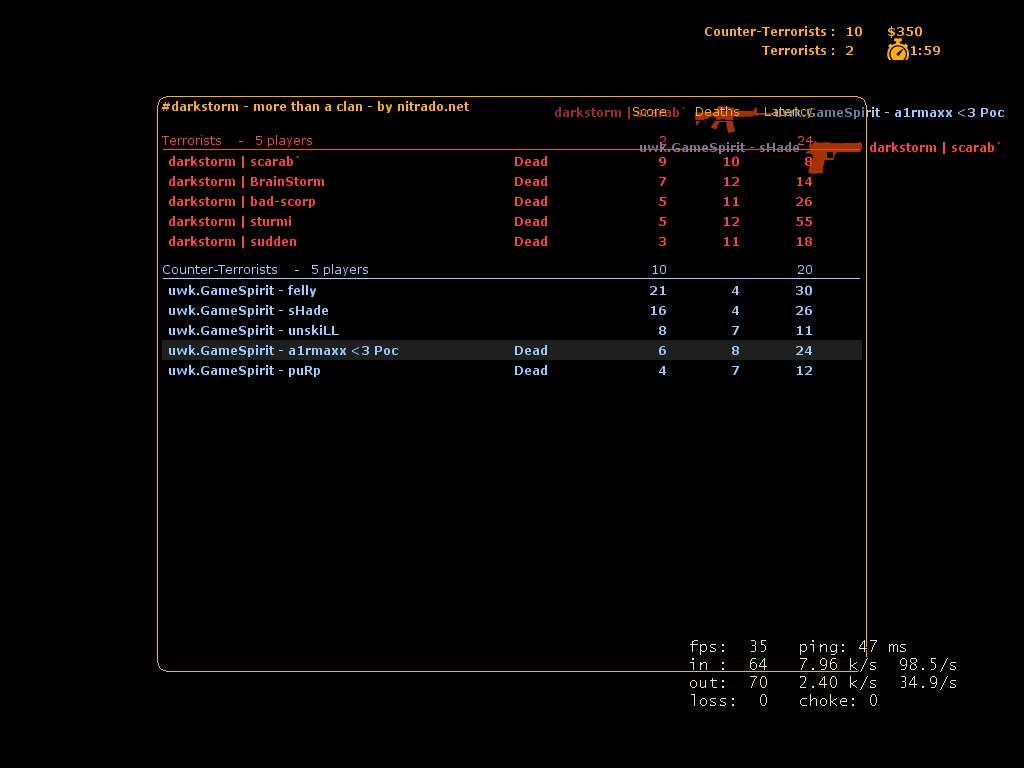Select player darkstorm | bad-scorp row

pos(241,201)
